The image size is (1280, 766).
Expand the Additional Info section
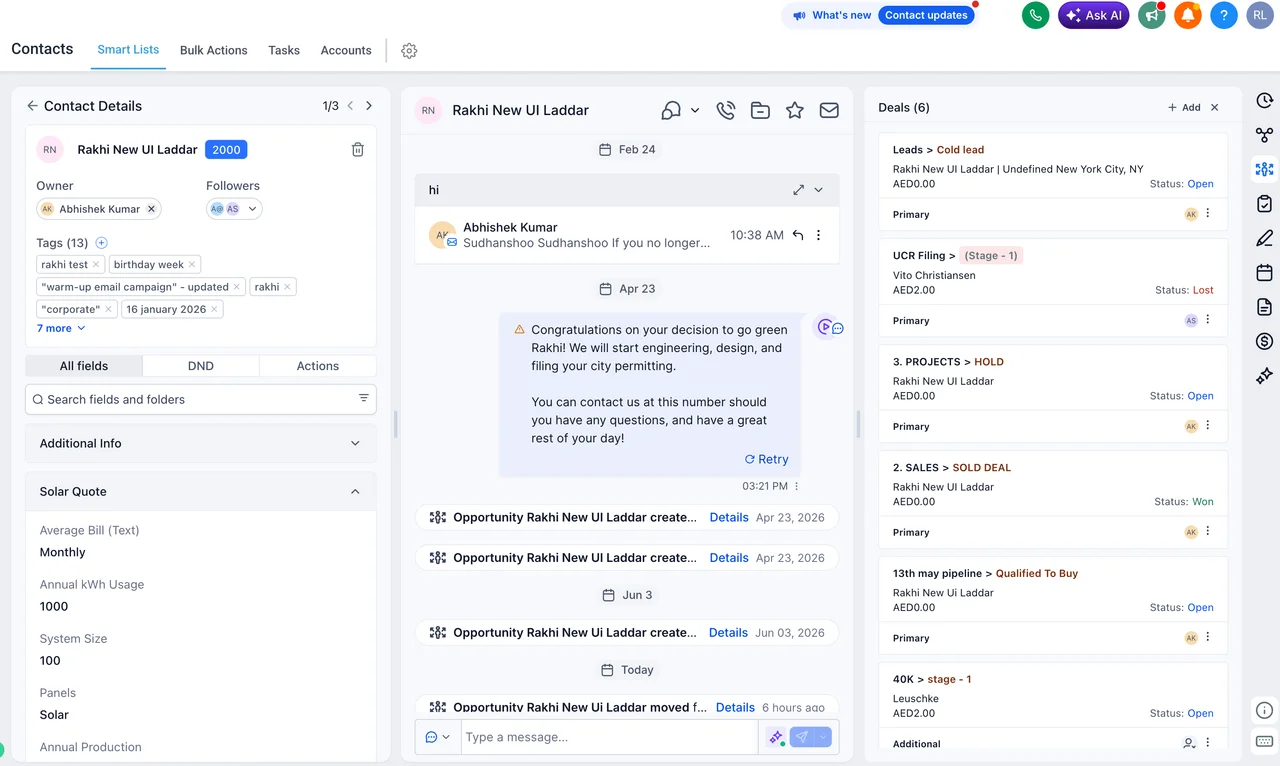tap(200, 443)
